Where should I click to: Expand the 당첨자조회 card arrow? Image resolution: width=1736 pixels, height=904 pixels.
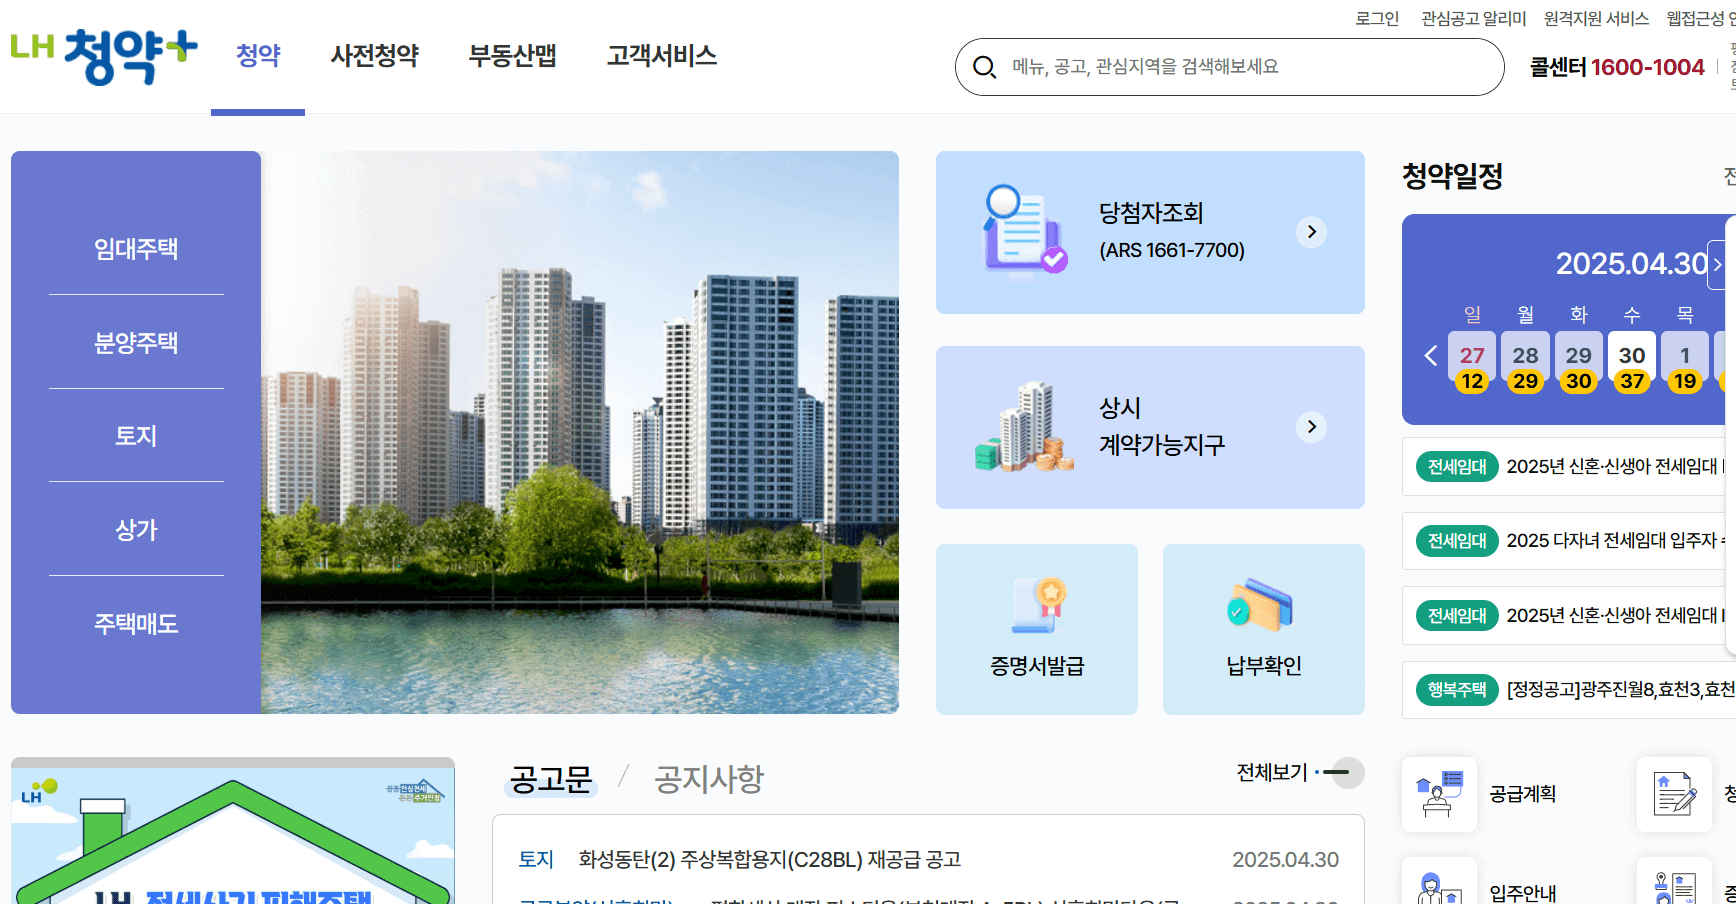coord(1311,231)
